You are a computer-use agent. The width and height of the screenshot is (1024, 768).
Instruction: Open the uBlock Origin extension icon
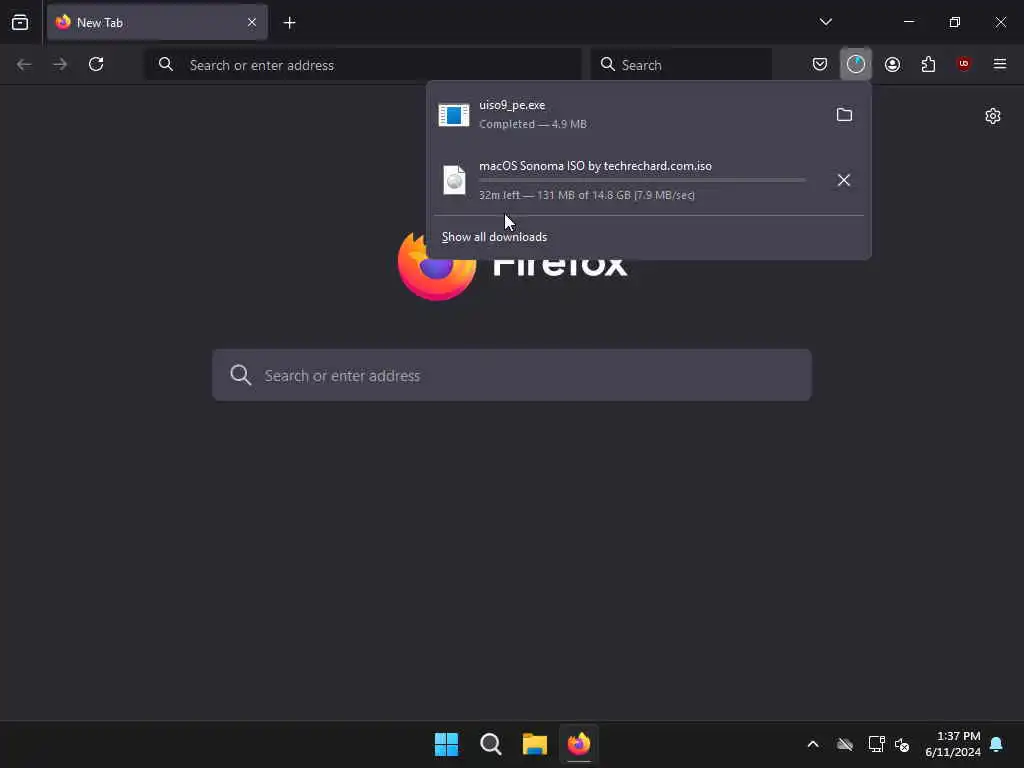963,64
